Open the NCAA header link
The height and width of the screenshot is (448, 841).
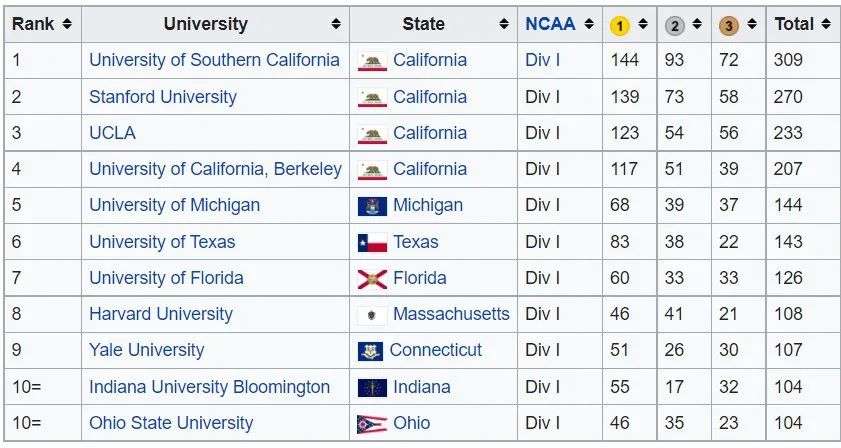(x=550, y=24)
